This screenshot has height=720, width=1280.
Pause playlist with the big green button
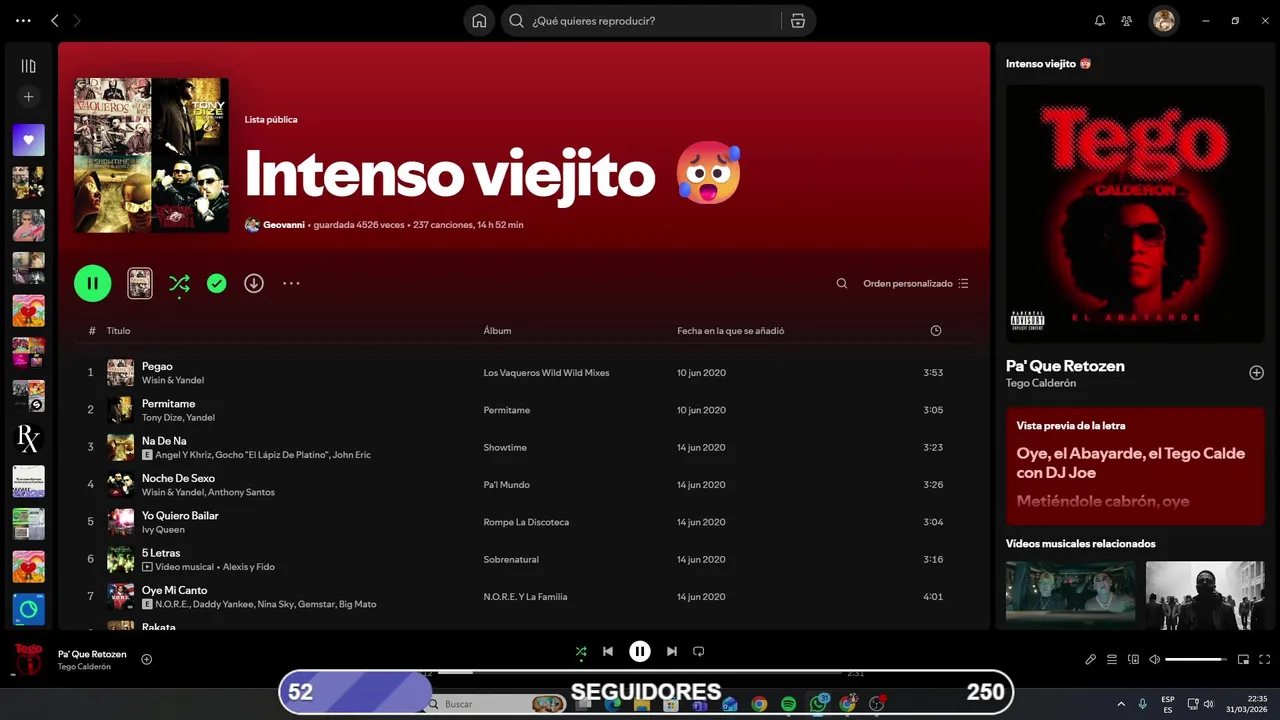[92, 283]
